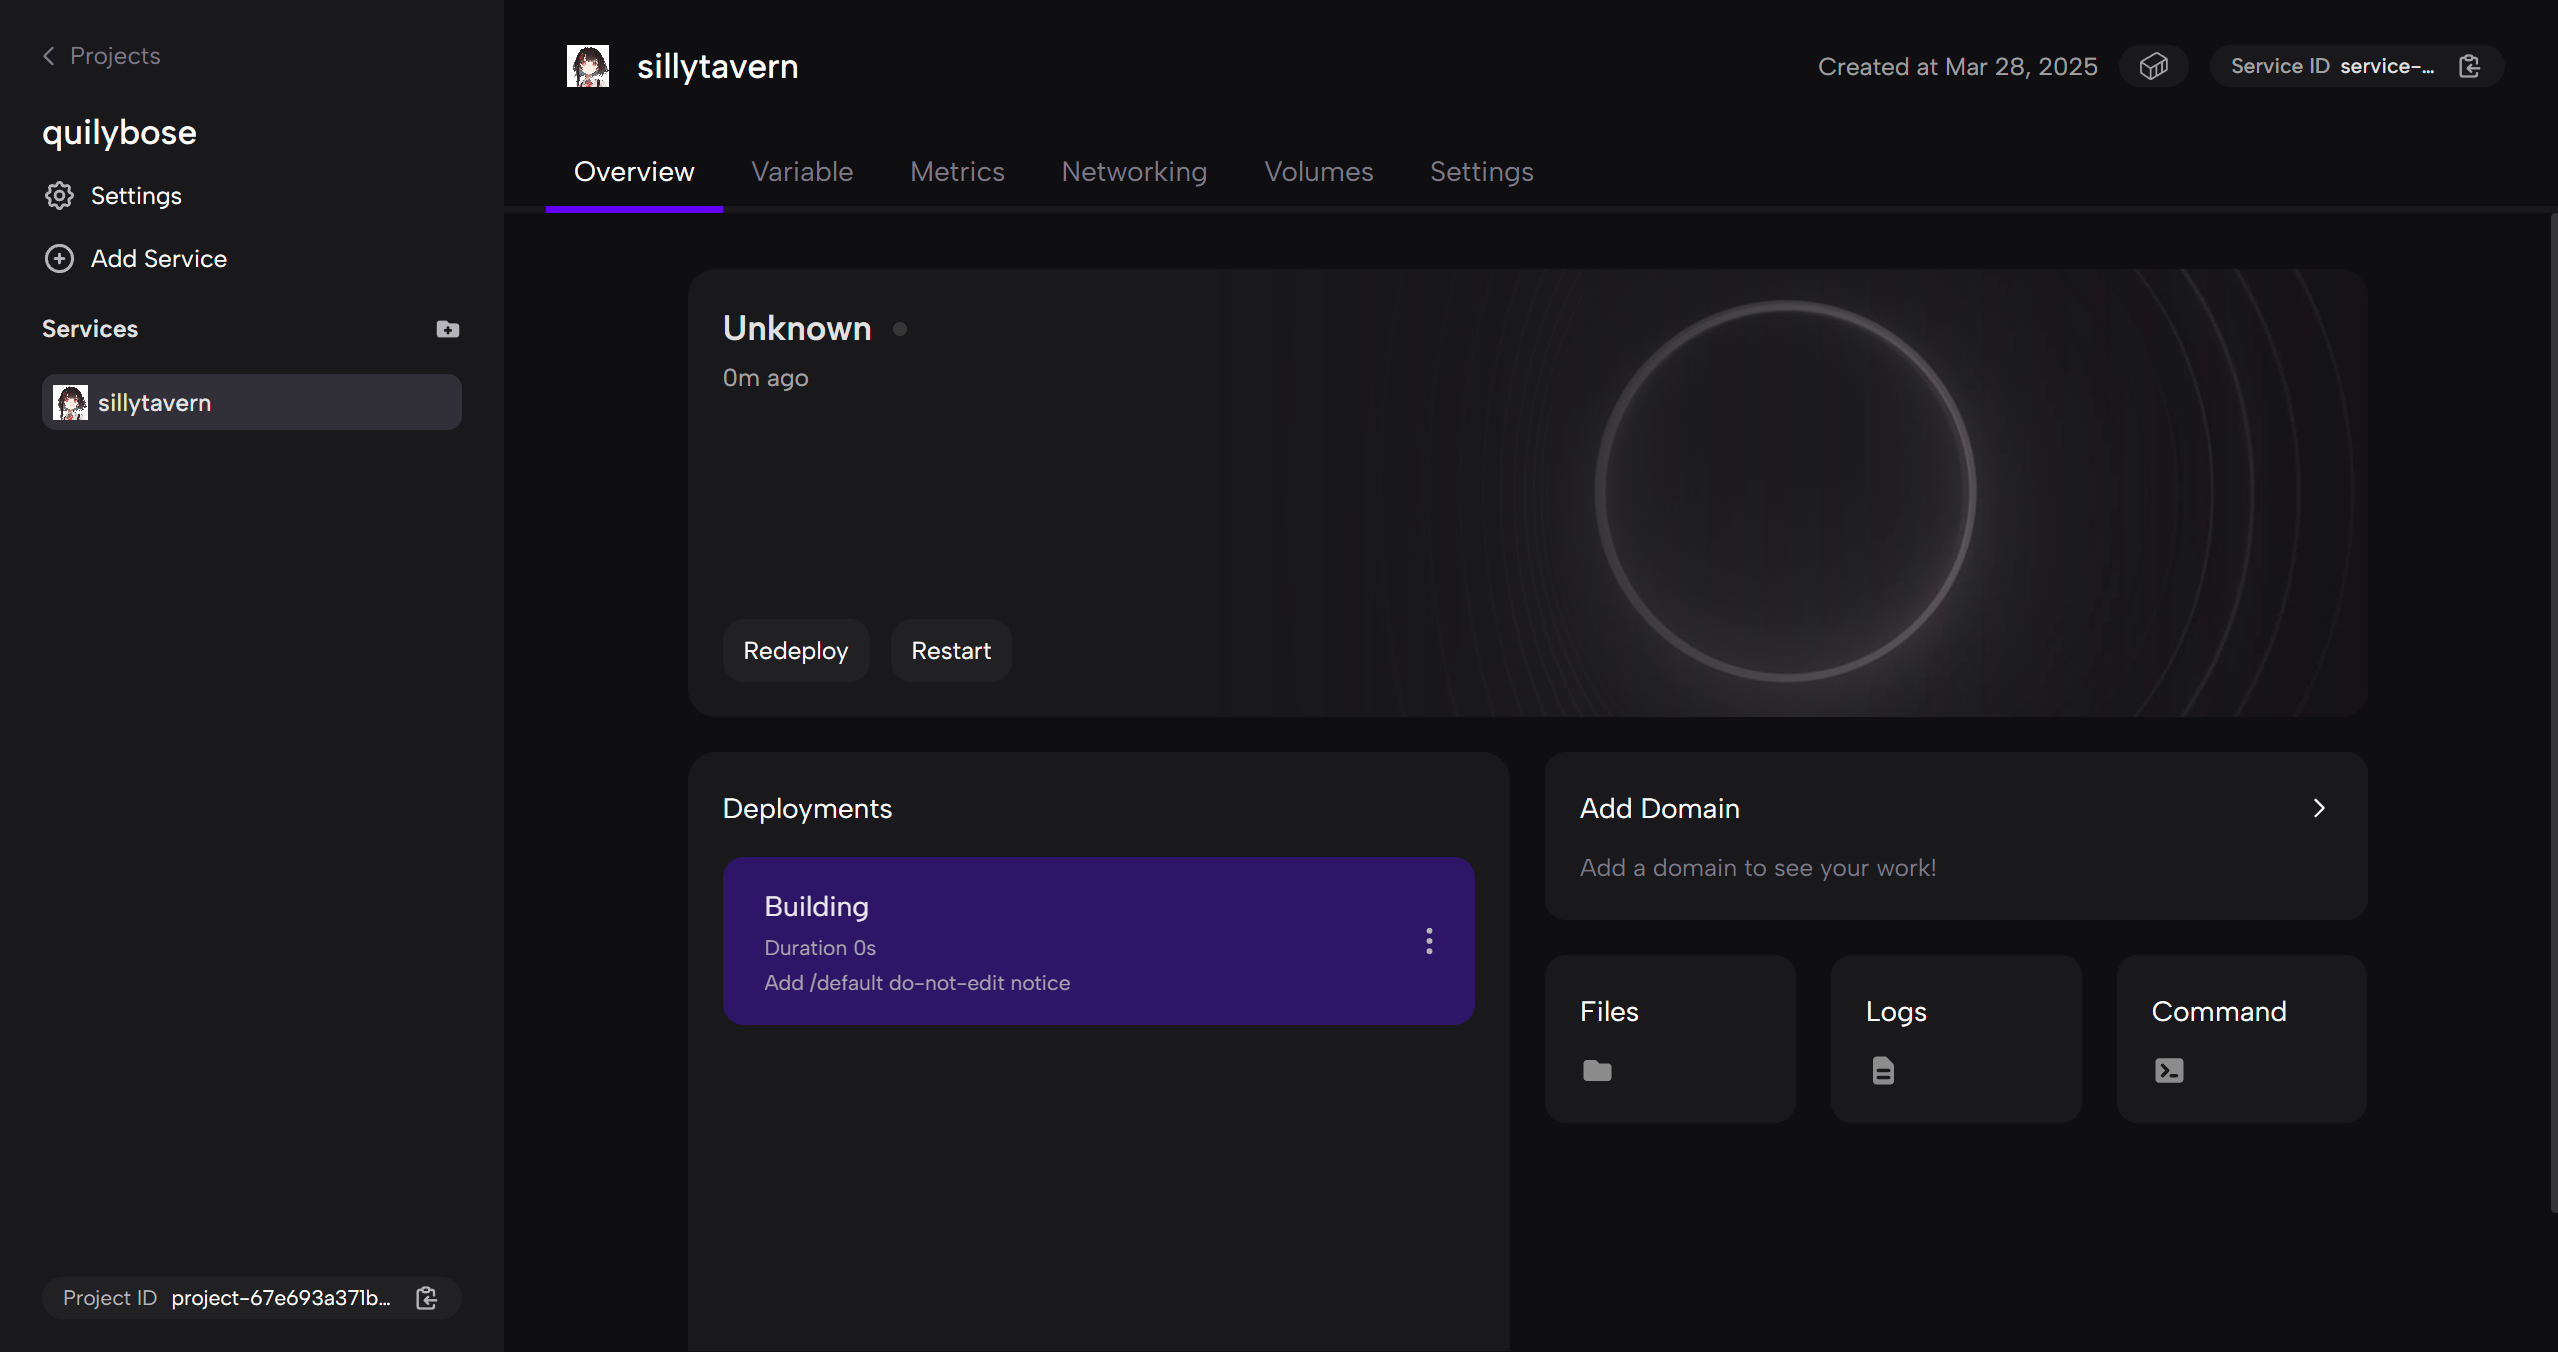Copy the Project ID to clipboard
The image size is (2558, 1352).
(x=427, y=1298)
